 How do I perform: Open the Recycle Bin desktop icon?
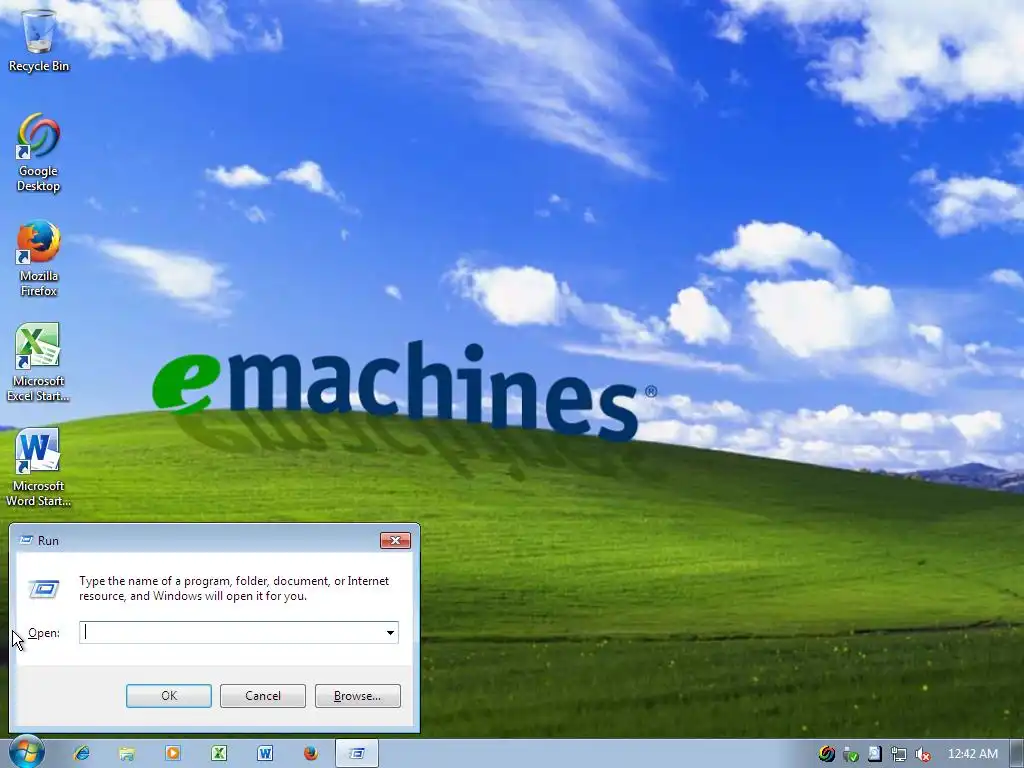39,39
